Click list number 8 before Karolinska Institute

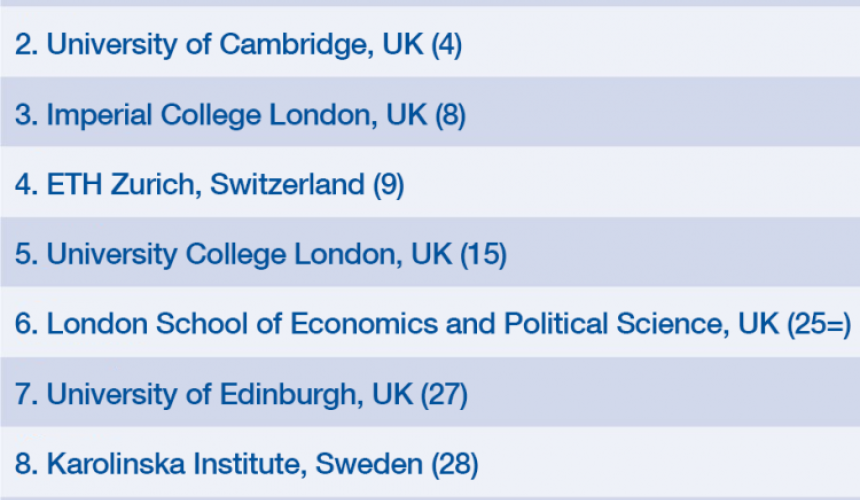point(26,464)
